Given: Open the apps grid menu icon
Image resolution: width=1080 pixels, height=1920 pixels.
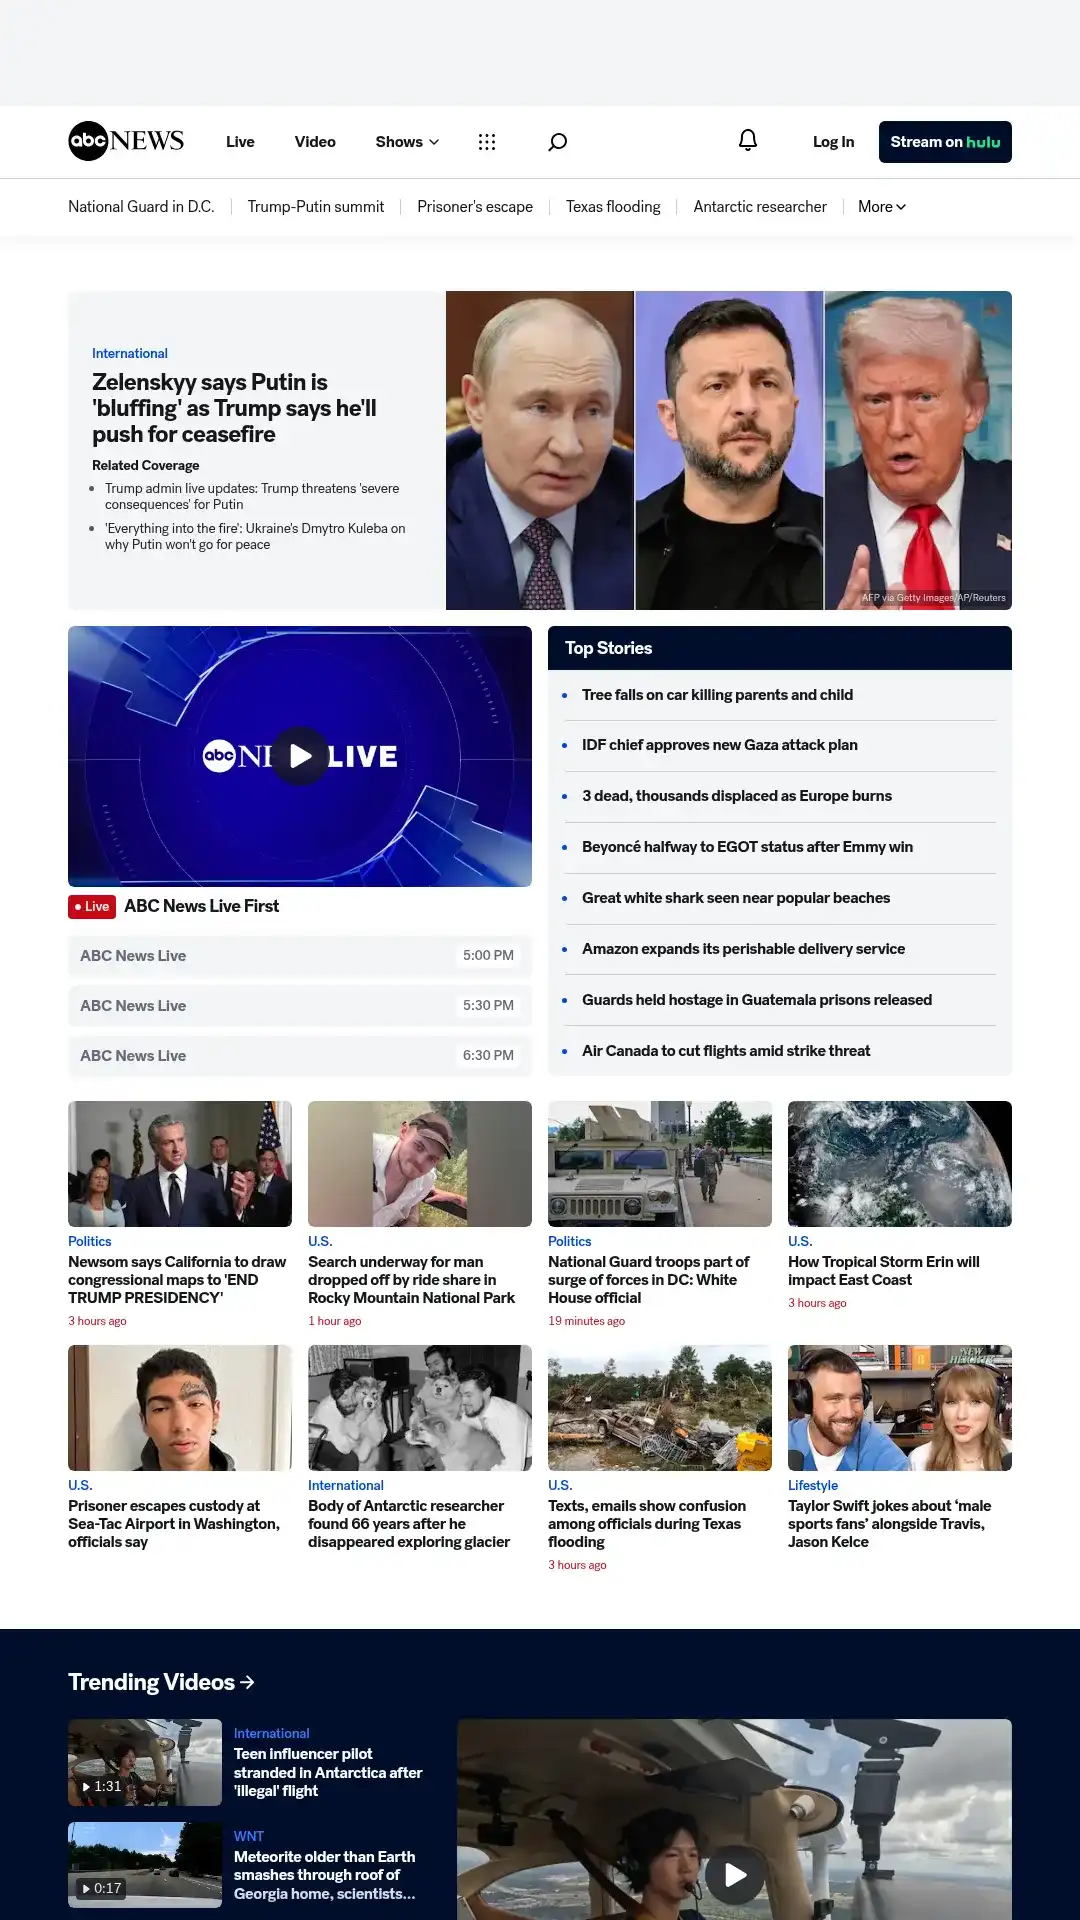Looking at the screenshot, I should pyautogui.click(x=487, y=142).
